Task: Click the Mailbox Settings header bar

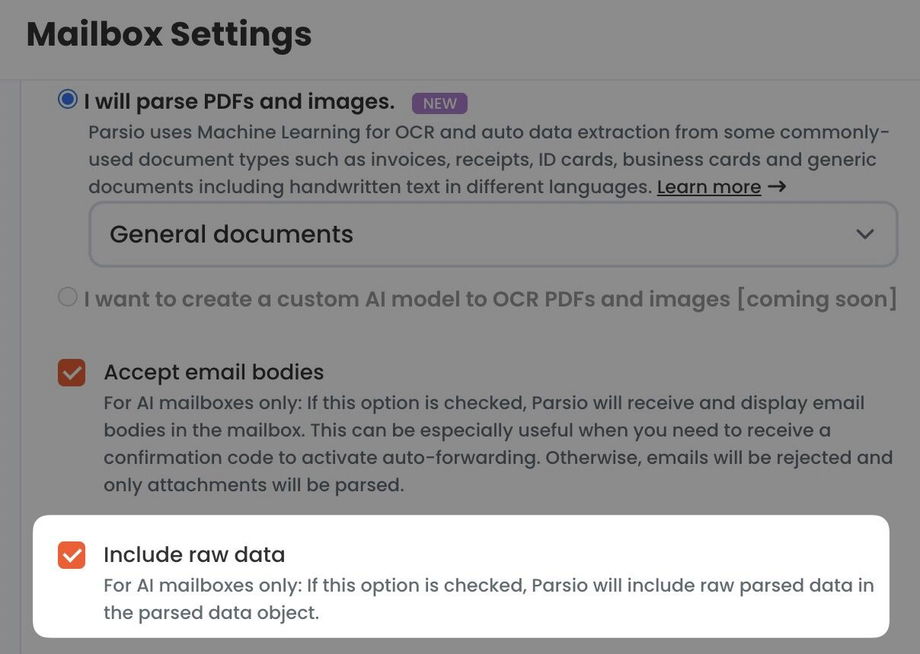Action: tap(600, 38)
